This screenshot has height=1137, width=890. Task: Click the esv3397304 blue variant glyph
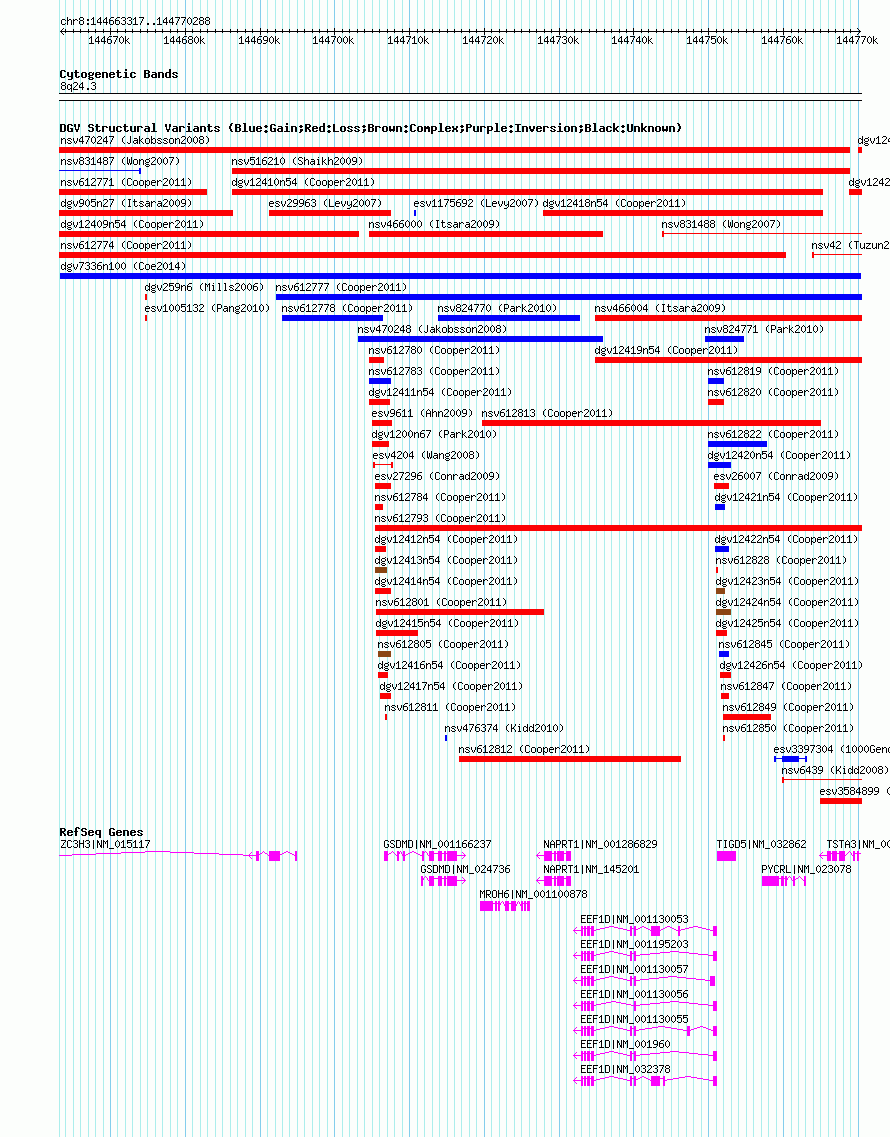[x=791, y=760]
